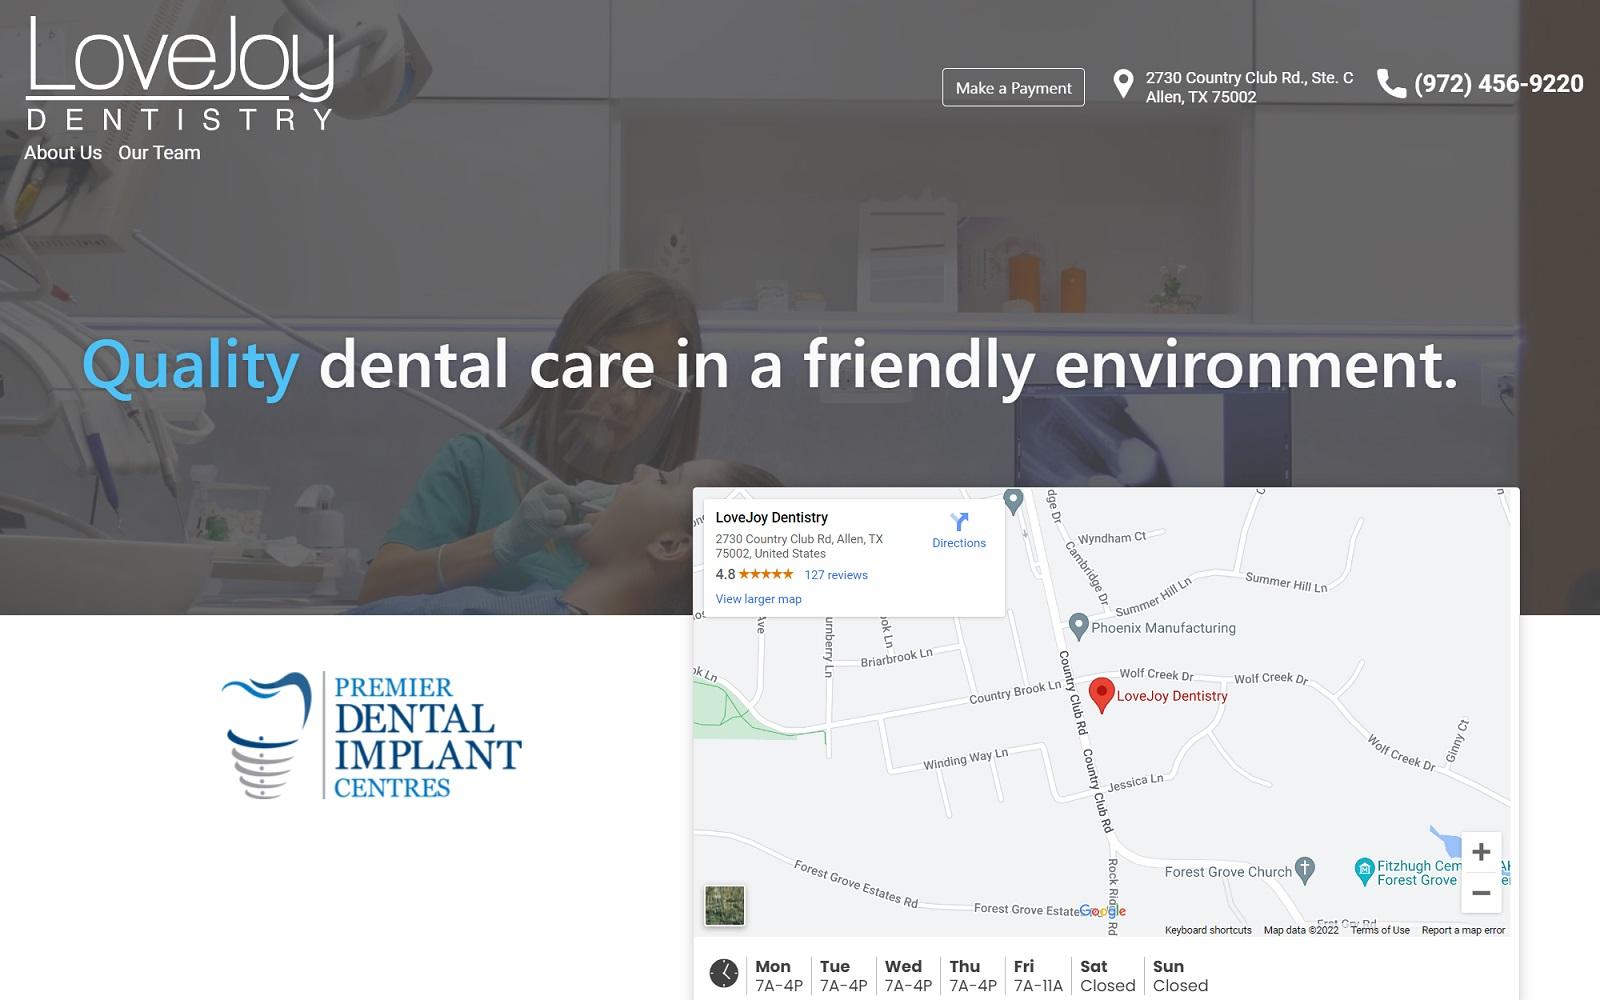
Task: Click the Google logo on map
Action: pyautogui.click(x=1103, y=911)
